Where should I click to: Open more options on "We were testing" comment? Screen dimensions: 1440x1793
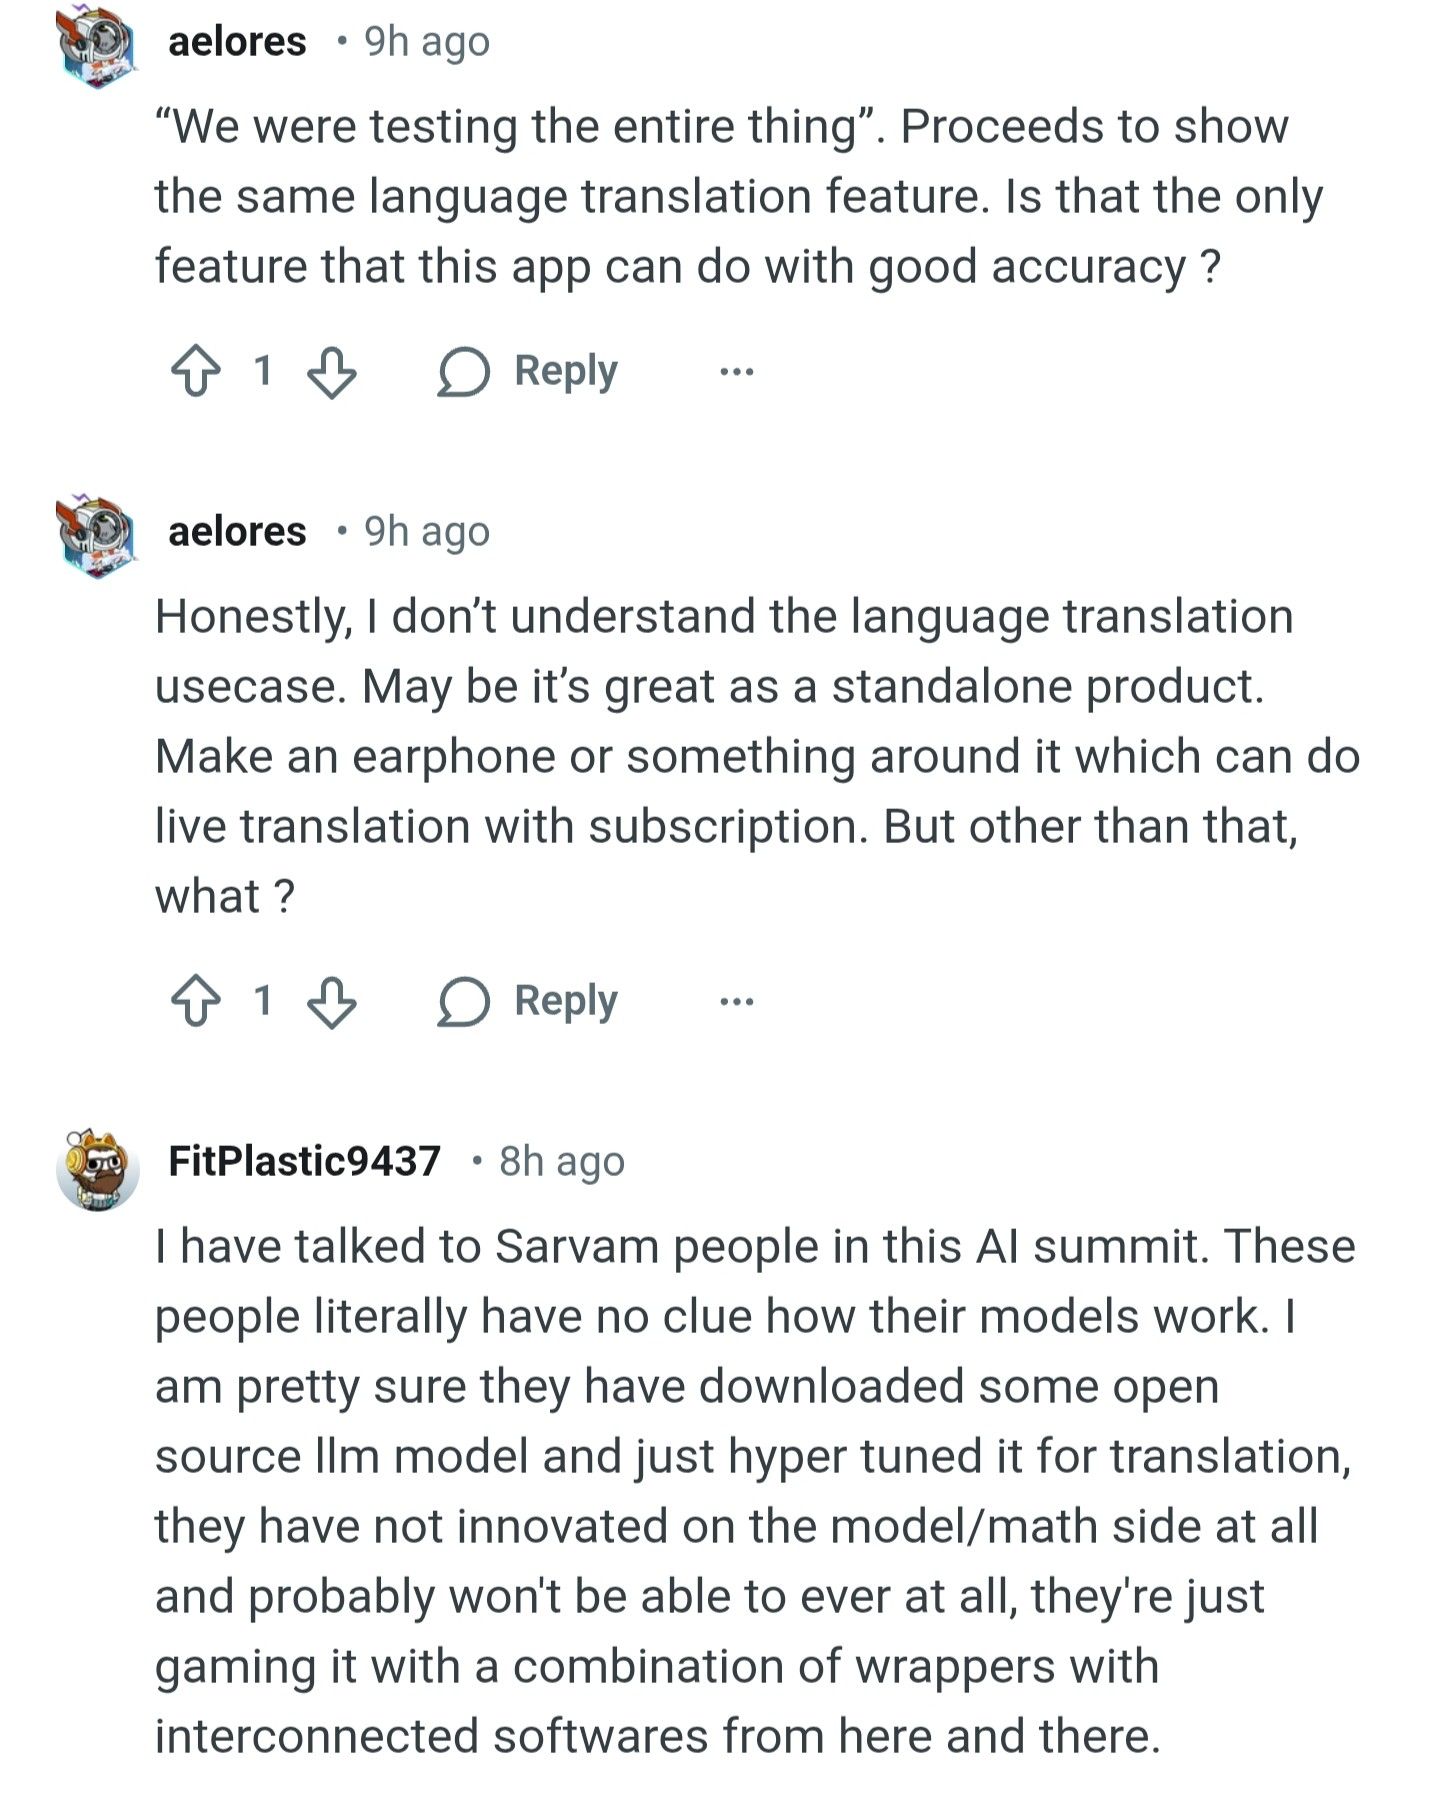click(737, 372)
